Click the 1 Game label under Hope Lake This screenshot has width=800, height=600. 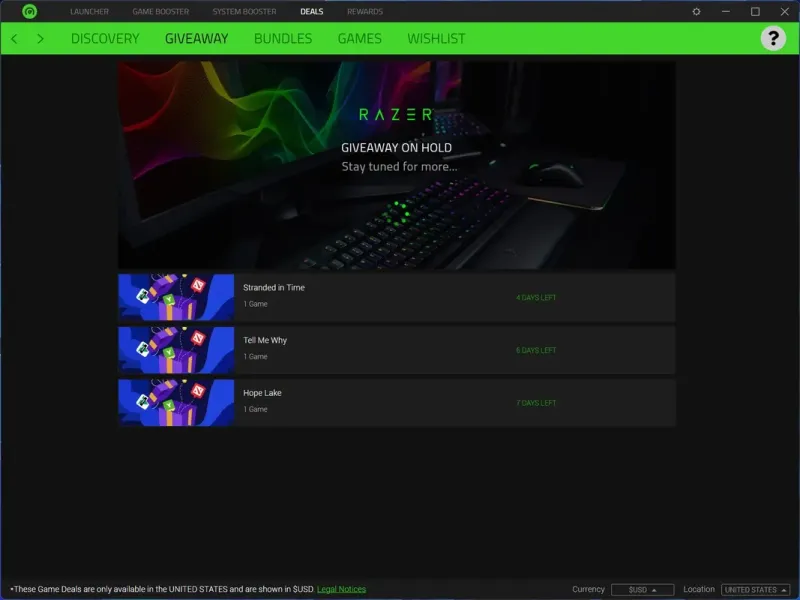[255, 409]
